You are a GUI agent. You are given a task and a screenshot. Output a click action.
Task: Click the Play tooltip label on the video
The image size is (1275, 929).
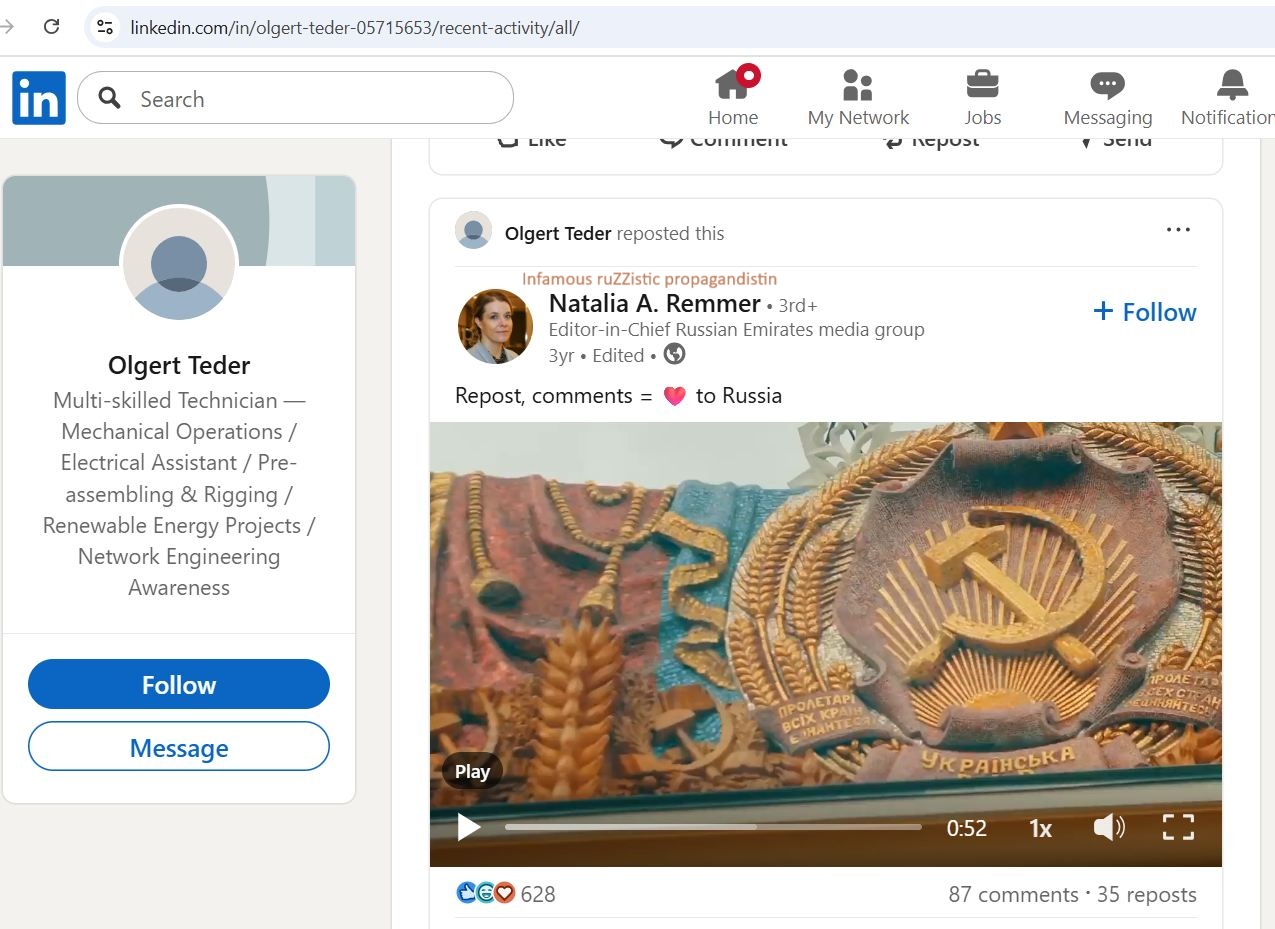pos(472,771)
